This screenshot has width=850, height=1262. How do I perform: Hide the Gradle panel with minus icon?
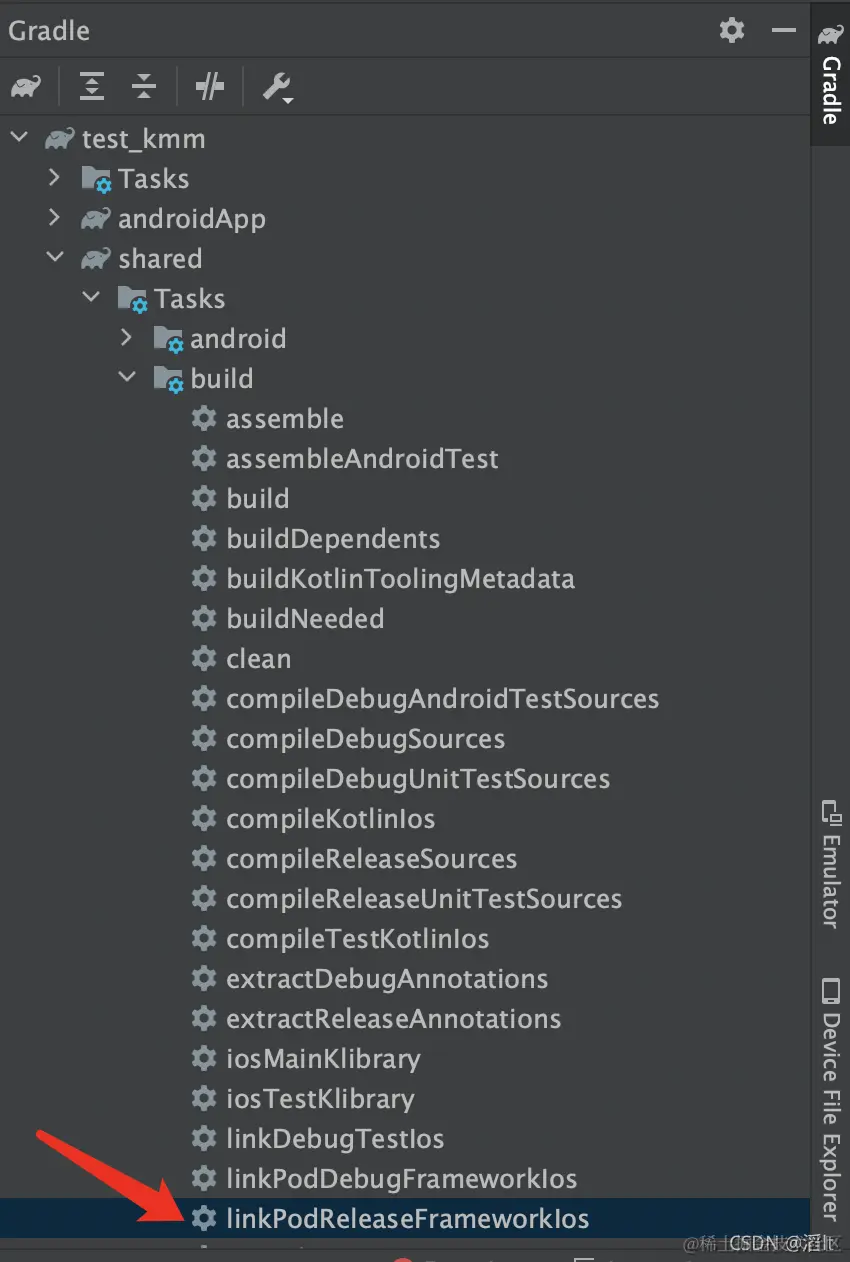[784, 30]
